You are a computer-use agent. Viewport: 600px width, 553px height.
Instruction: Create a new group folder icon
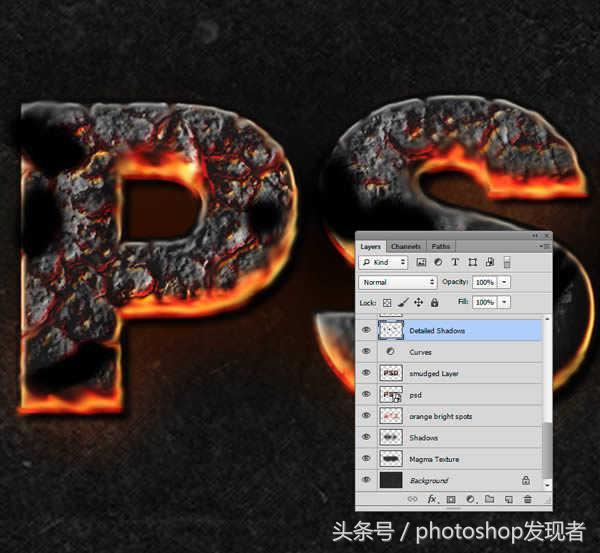(489, 499)
